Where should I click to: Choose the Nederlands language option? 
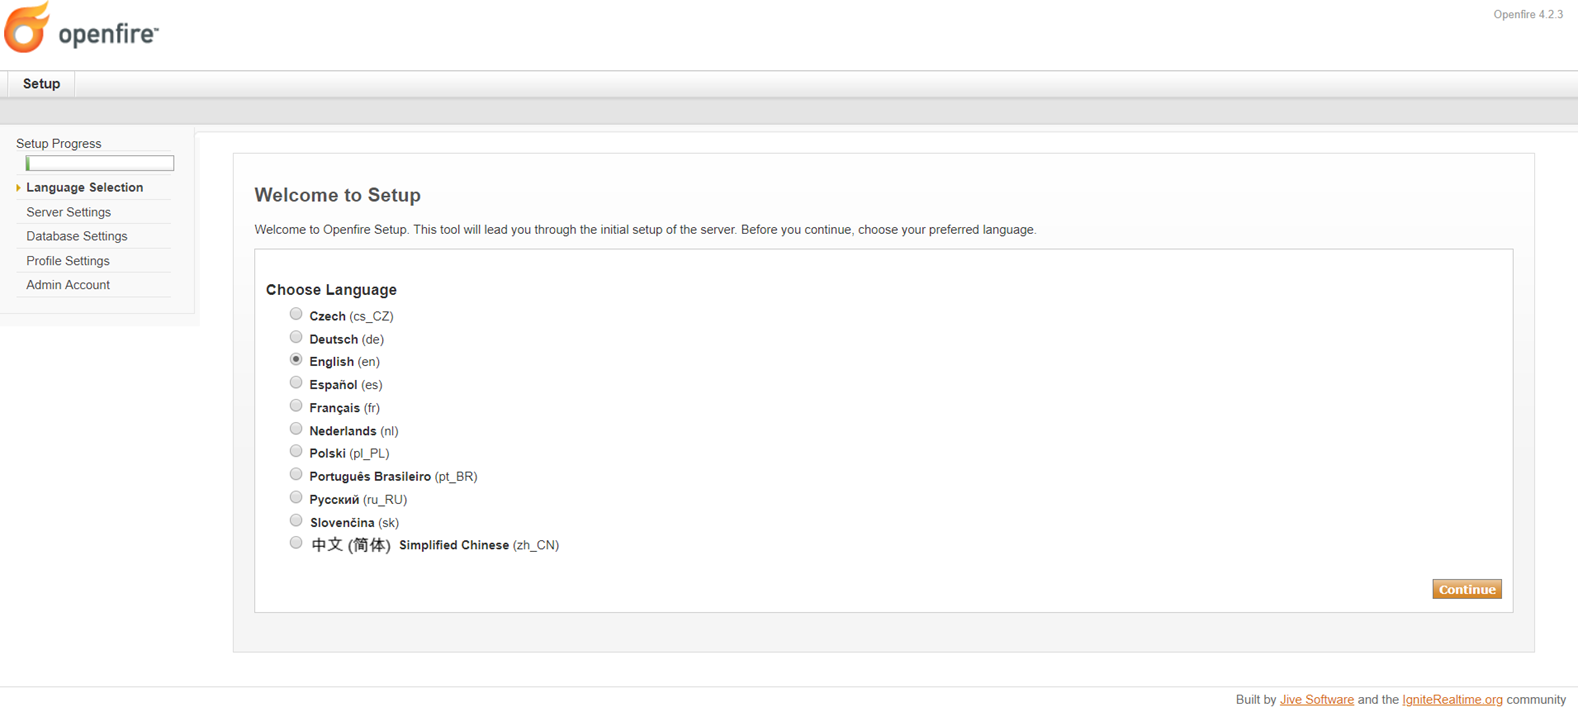296,429
